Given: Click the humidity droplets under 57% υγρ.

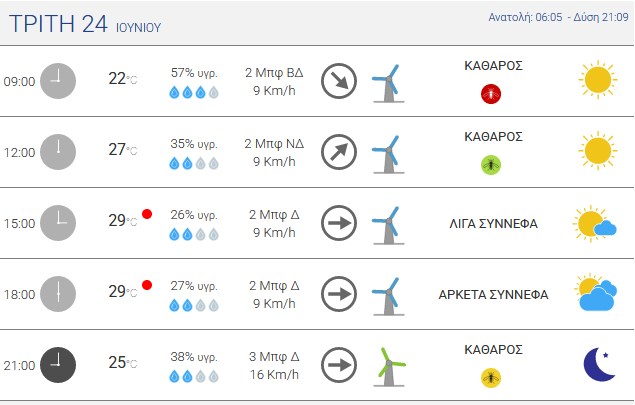Looking at the screenshot, I should [194, 93].
